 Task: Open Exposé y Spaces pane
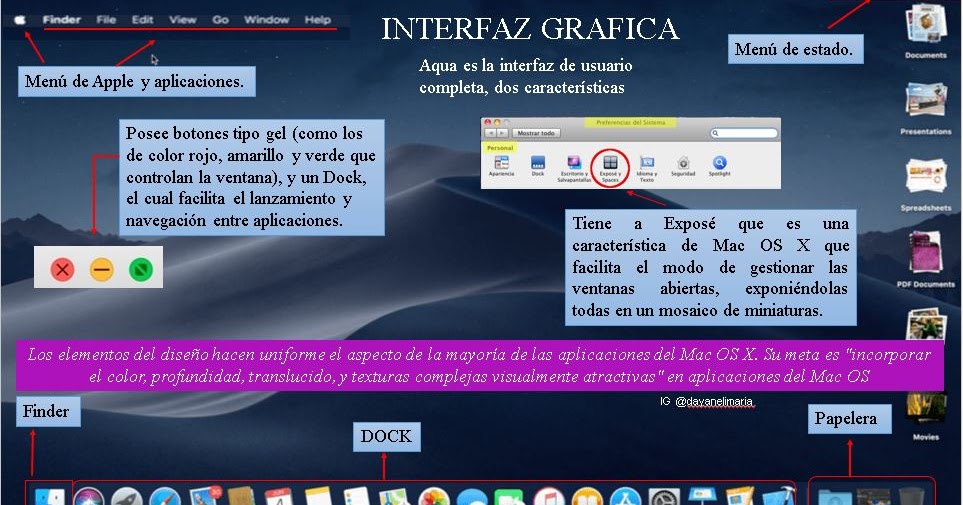click(x=610, y=168)
